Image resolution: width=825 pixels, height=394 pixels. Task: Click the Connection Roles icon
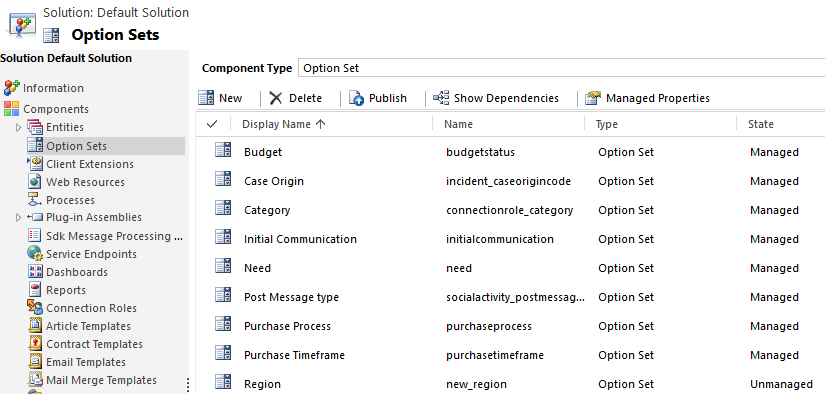click(x=35, y=307)
